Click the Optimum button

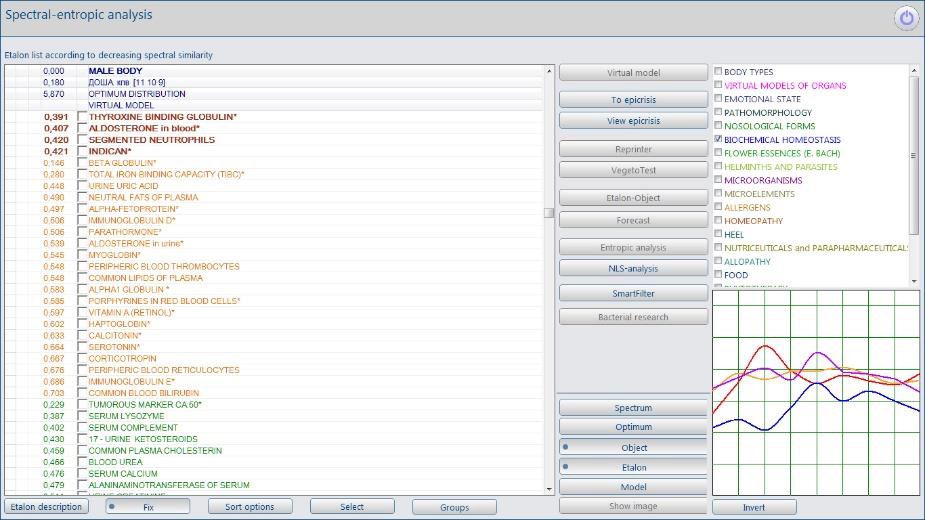633,427
